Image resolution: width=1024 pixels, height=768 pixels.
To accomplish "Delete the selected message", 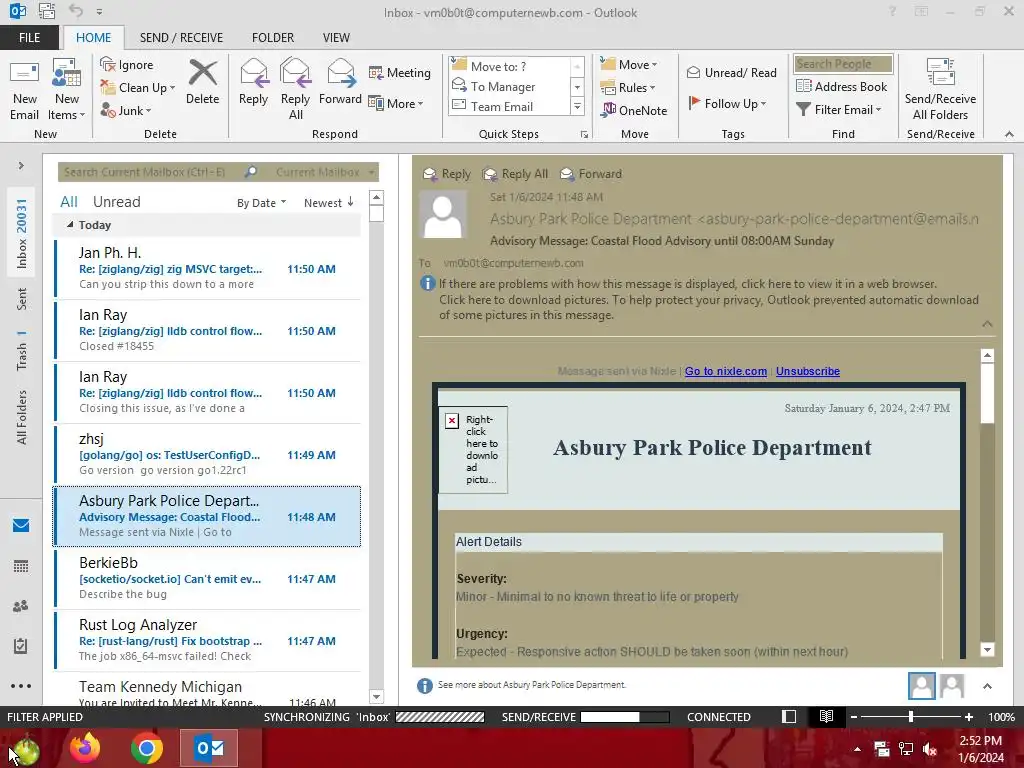I will tap(202, 82).
